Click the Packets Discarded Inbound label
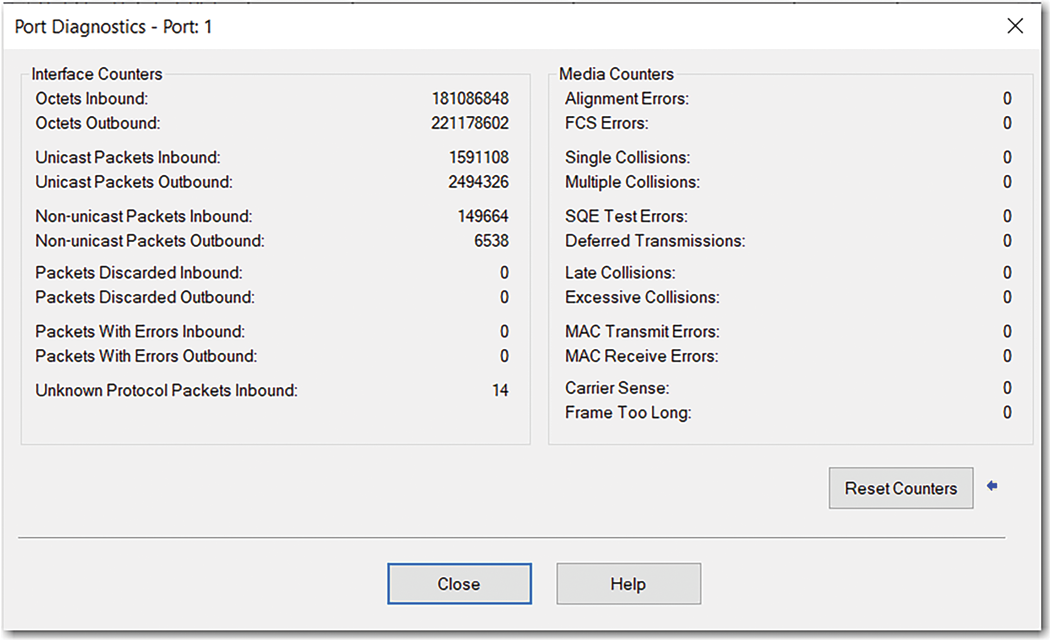 pos(139,273)
